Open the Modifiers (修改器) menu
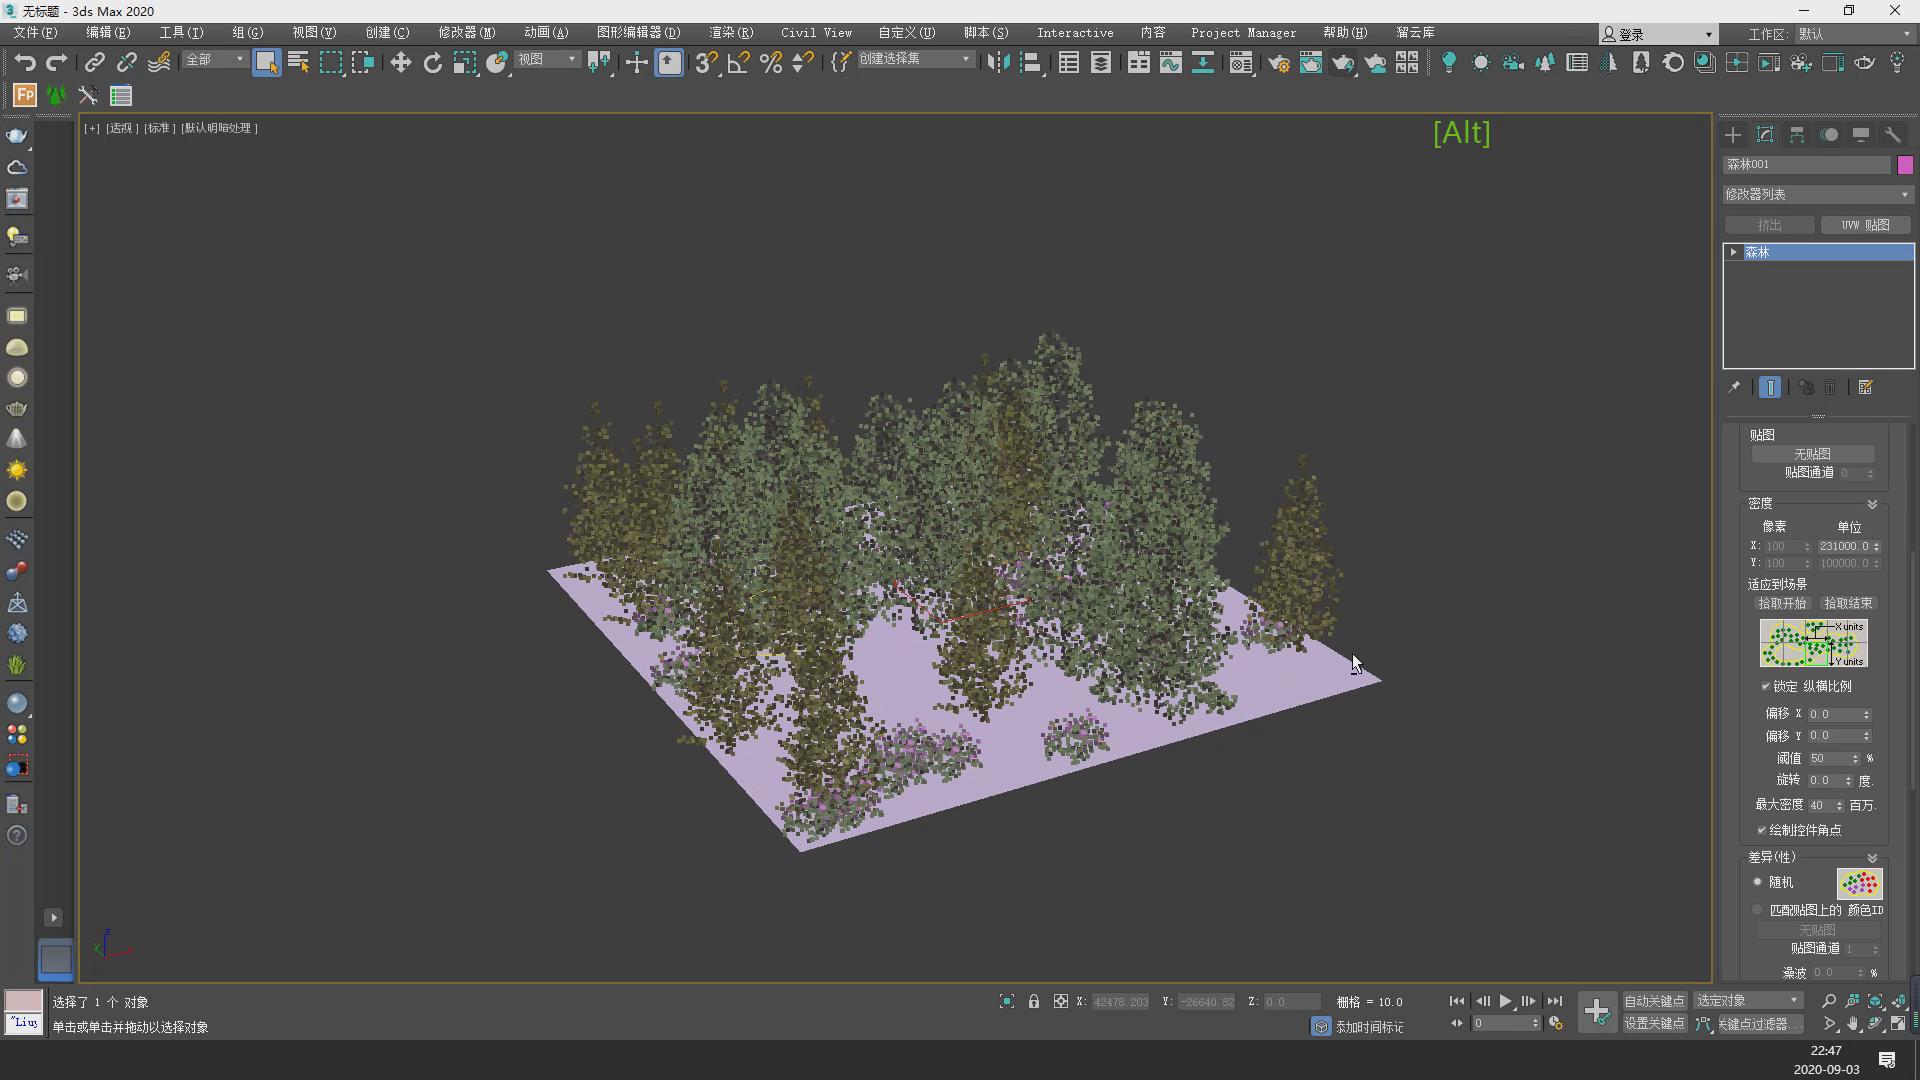This screenshot has height=1080, width=1920. [x=466, y=33]
